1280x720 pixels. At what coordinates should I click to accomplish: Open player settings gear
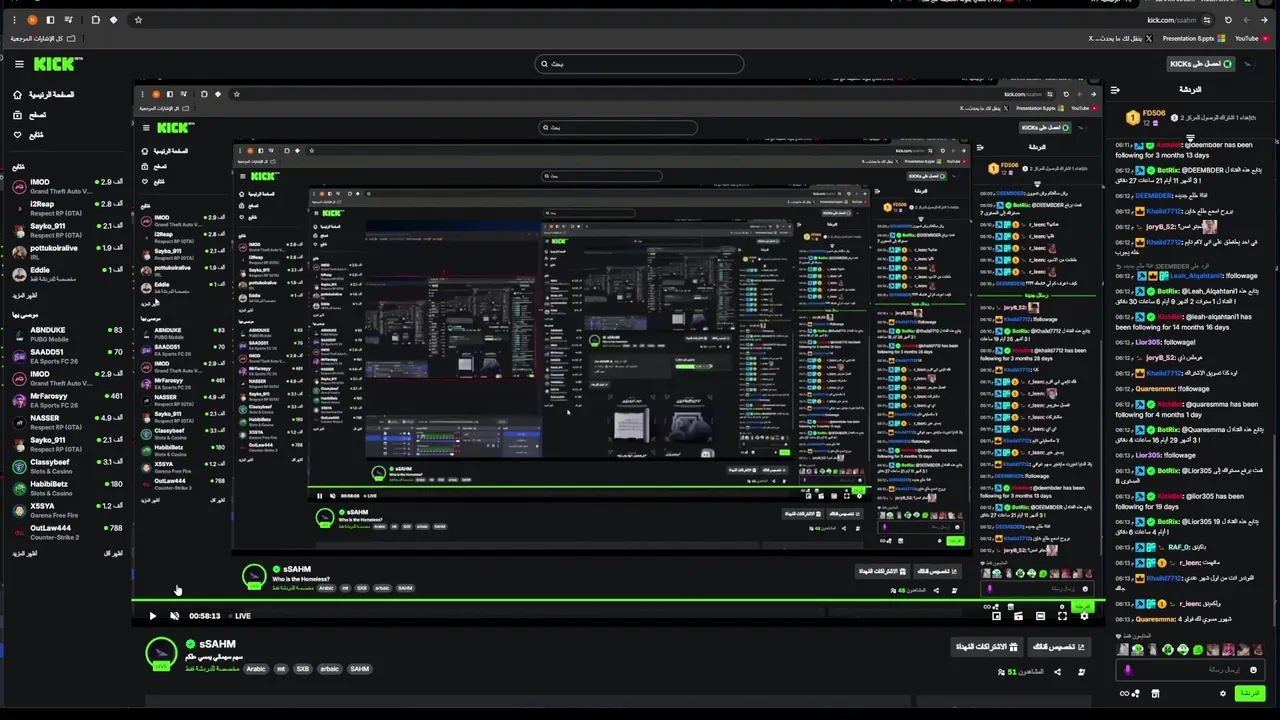tap(1084, 616)
